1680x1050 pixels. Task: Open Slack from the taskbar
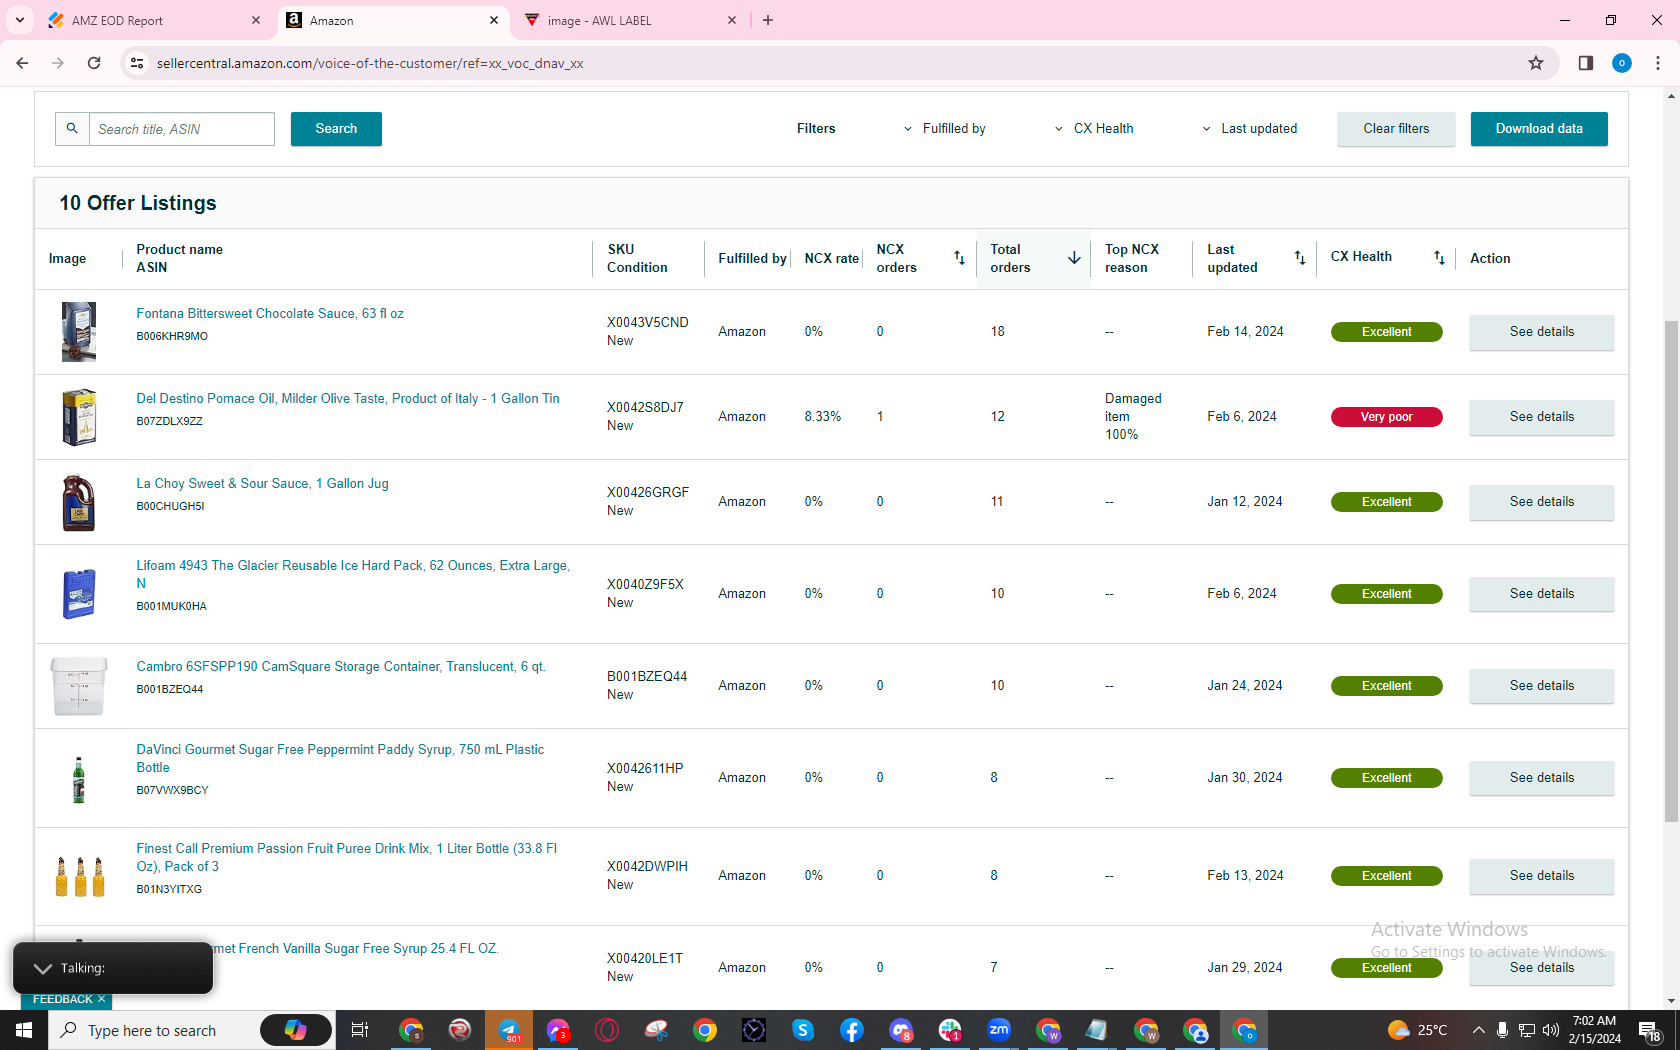[x=950, y=1030]
